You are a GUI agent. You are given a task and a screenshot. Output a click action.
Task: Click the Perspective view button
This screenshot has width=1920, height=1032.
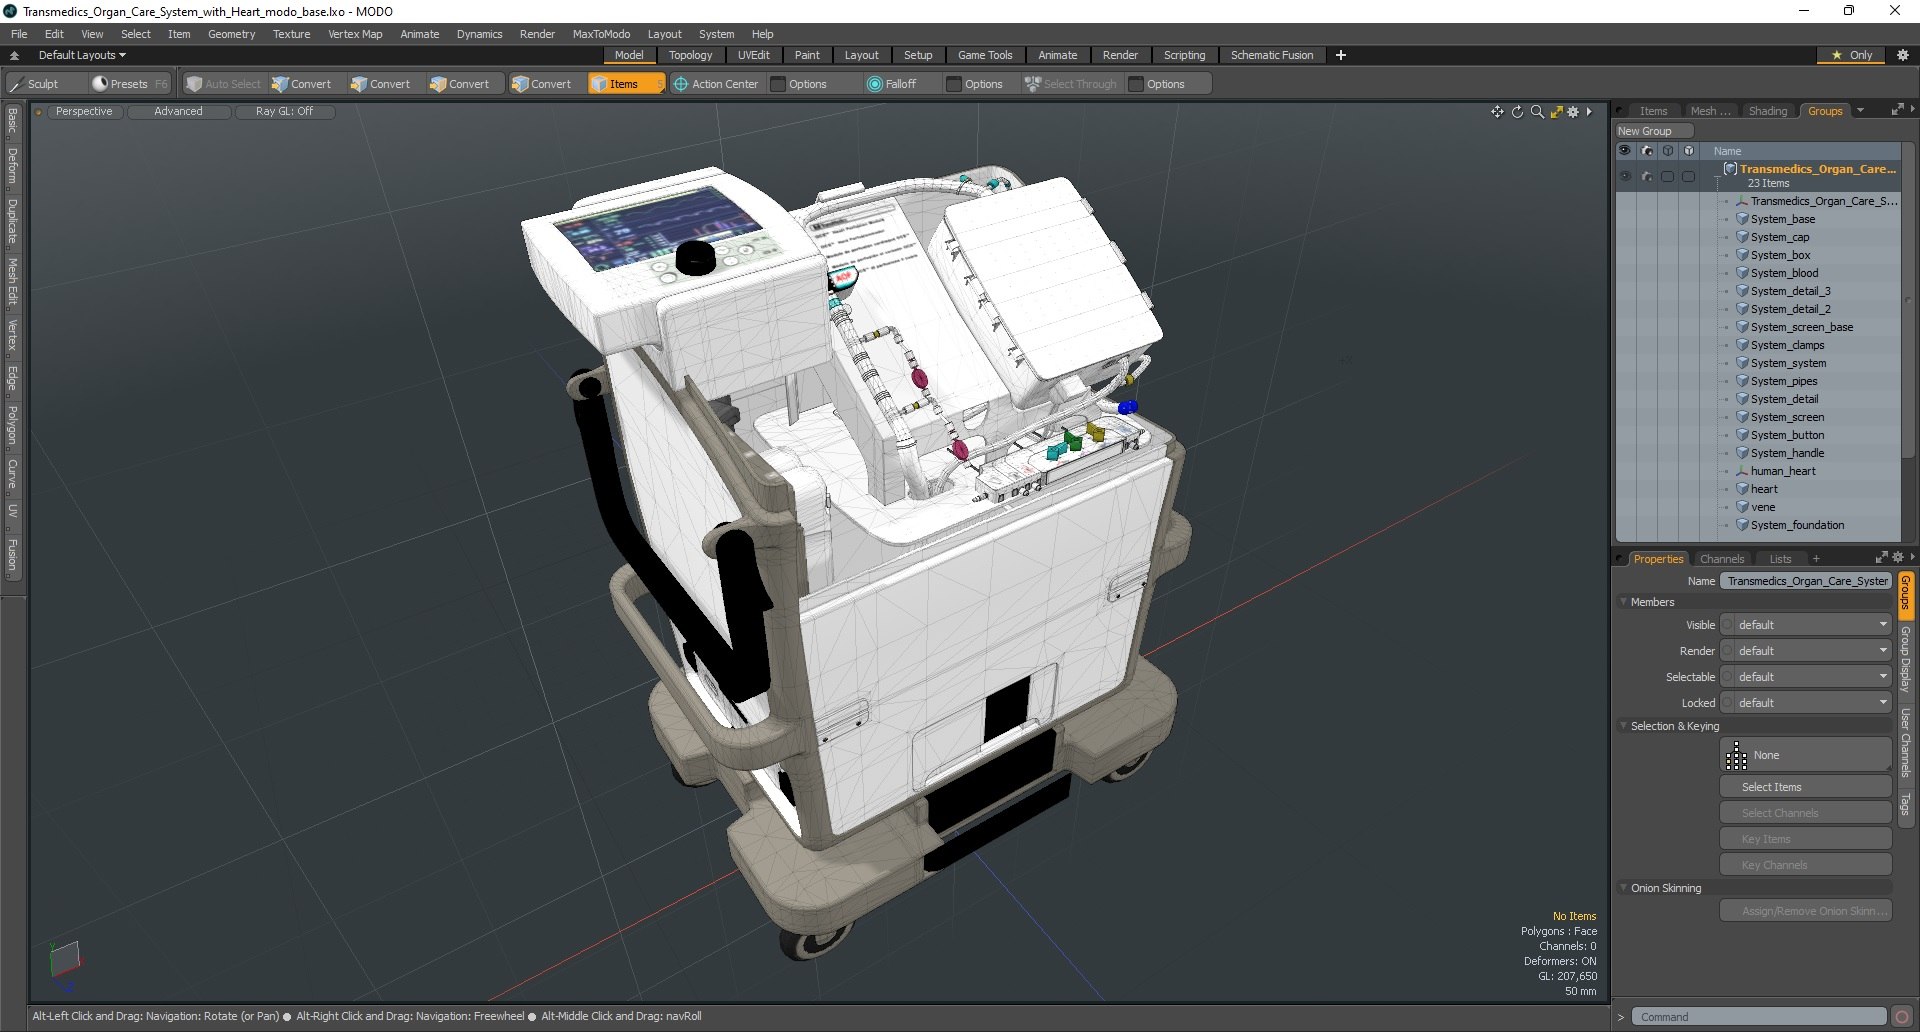pos(84,112)
